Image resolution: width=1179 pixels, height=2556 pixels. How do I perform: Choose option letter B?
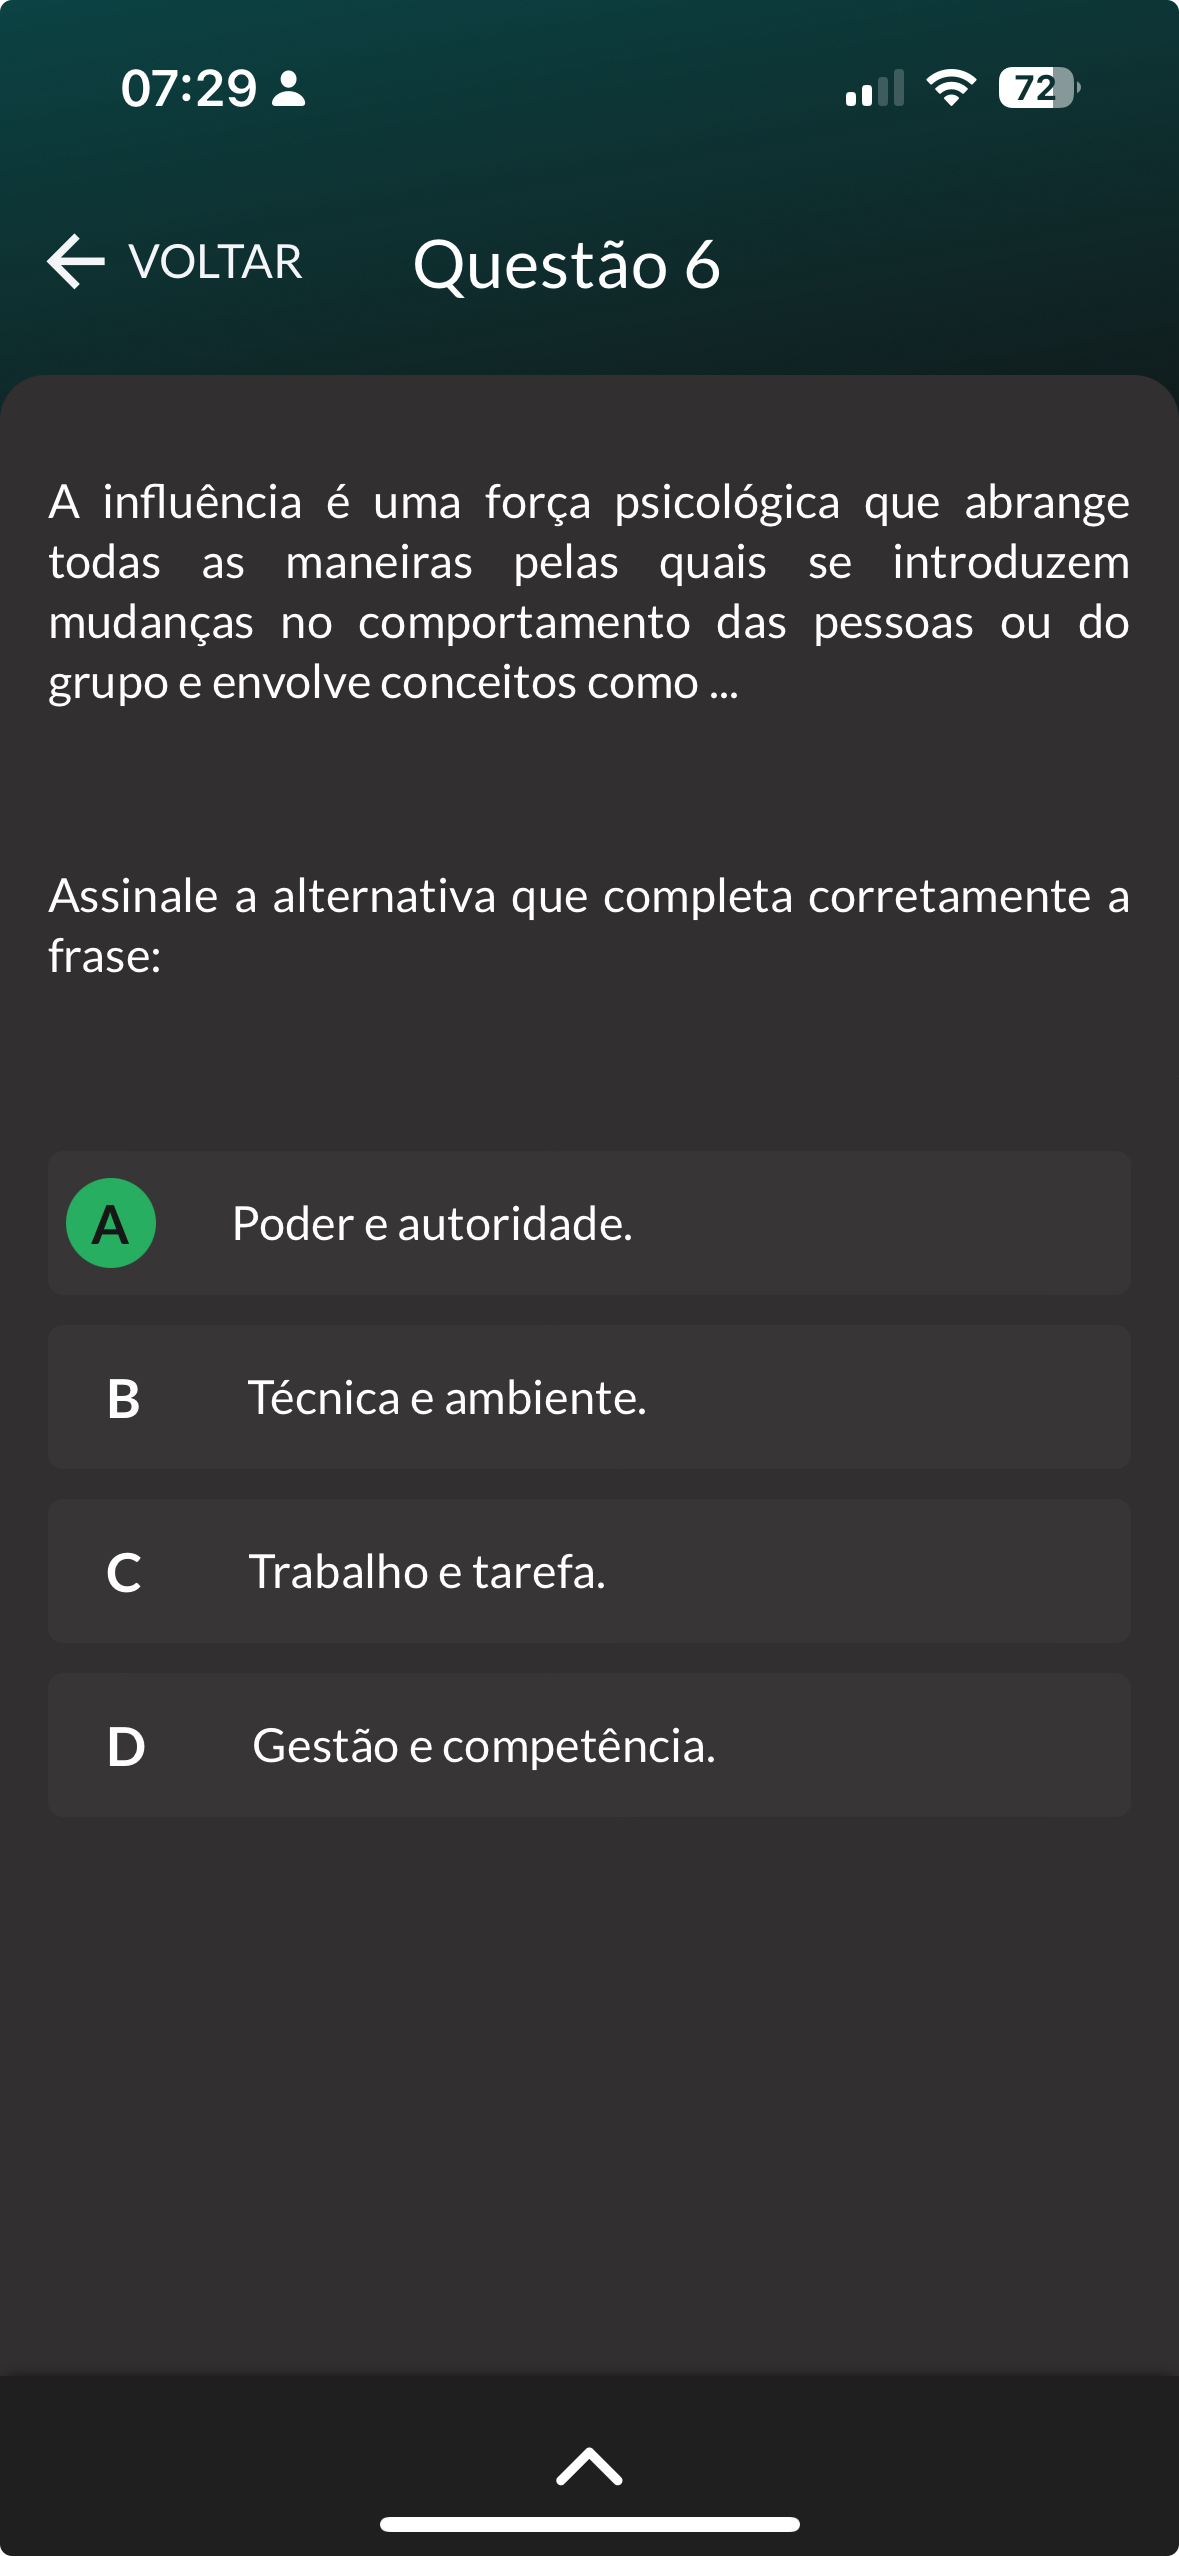pos(124,1398)
